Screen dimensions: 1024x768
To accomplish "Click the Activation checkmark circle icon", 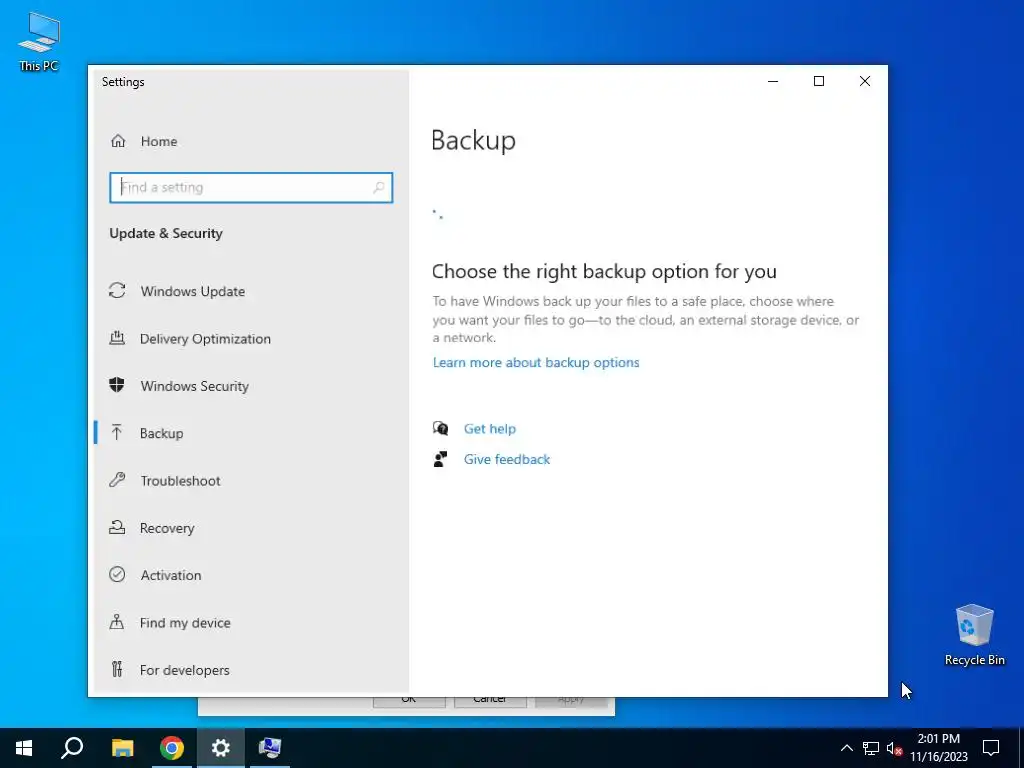I will point(117,575).
